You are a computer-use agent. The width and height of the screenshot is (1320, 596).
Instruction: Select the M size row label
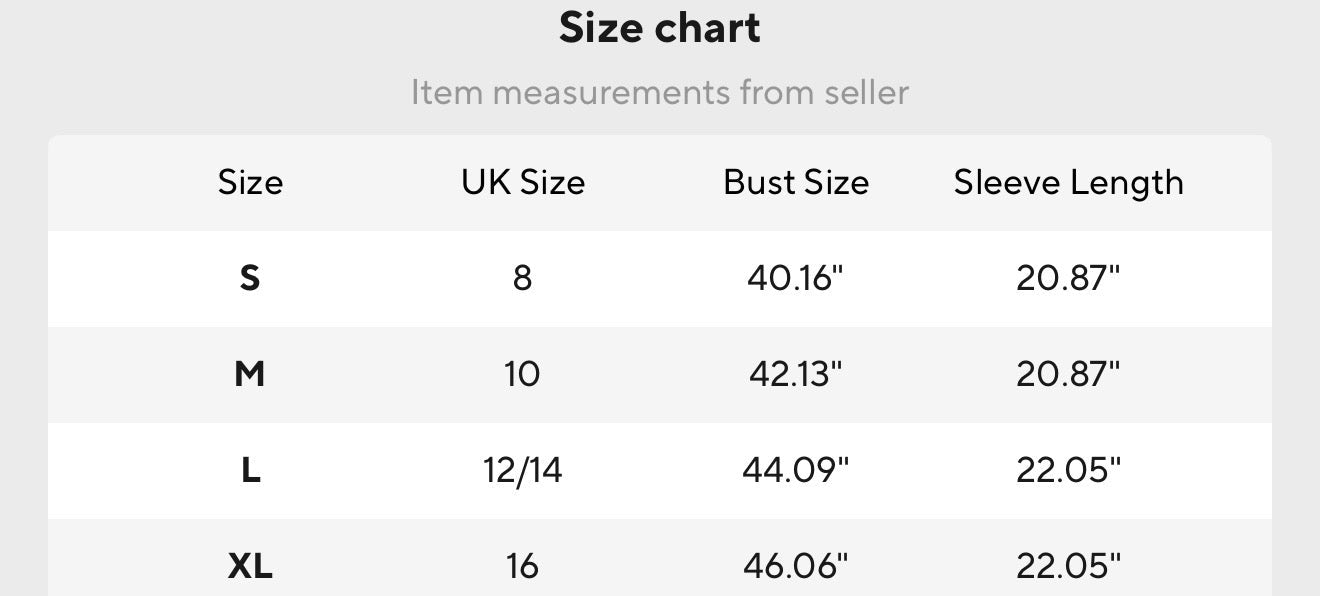(250, 374)
